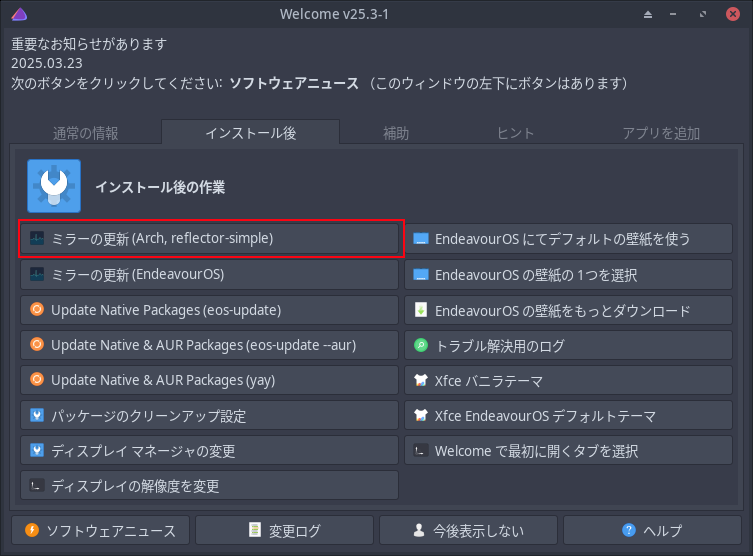Click the blue question mark help icon
Image resolution: width=753 pixels, height=556 pixels.
tap(629, 530)
